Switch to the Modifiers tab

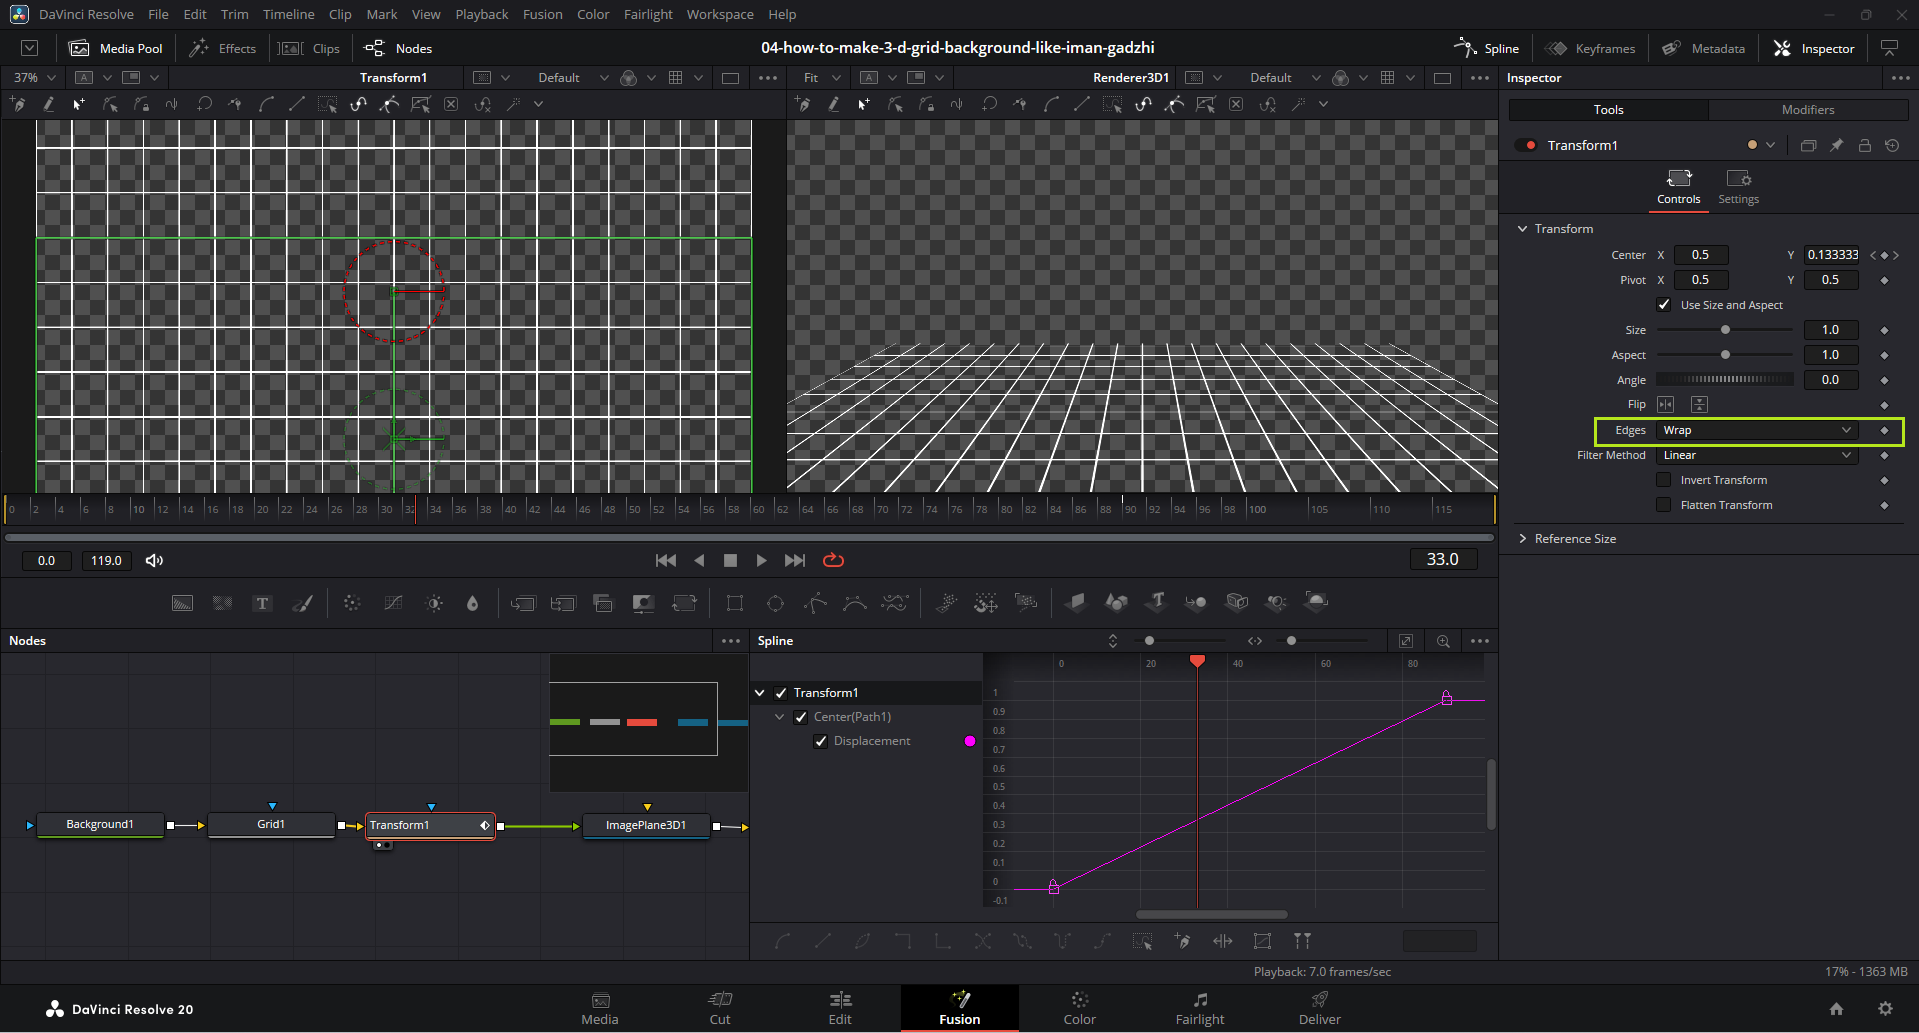pos(1807,110)
